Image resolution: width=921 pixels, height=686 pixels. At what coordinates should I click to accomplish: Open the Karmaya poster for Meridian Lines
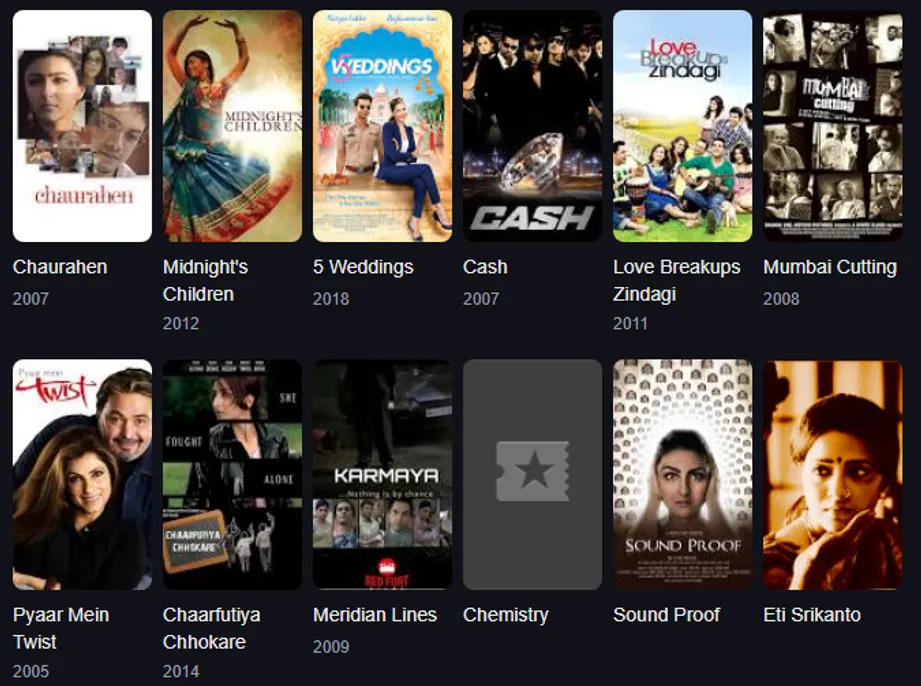click(x=382, y=475)
